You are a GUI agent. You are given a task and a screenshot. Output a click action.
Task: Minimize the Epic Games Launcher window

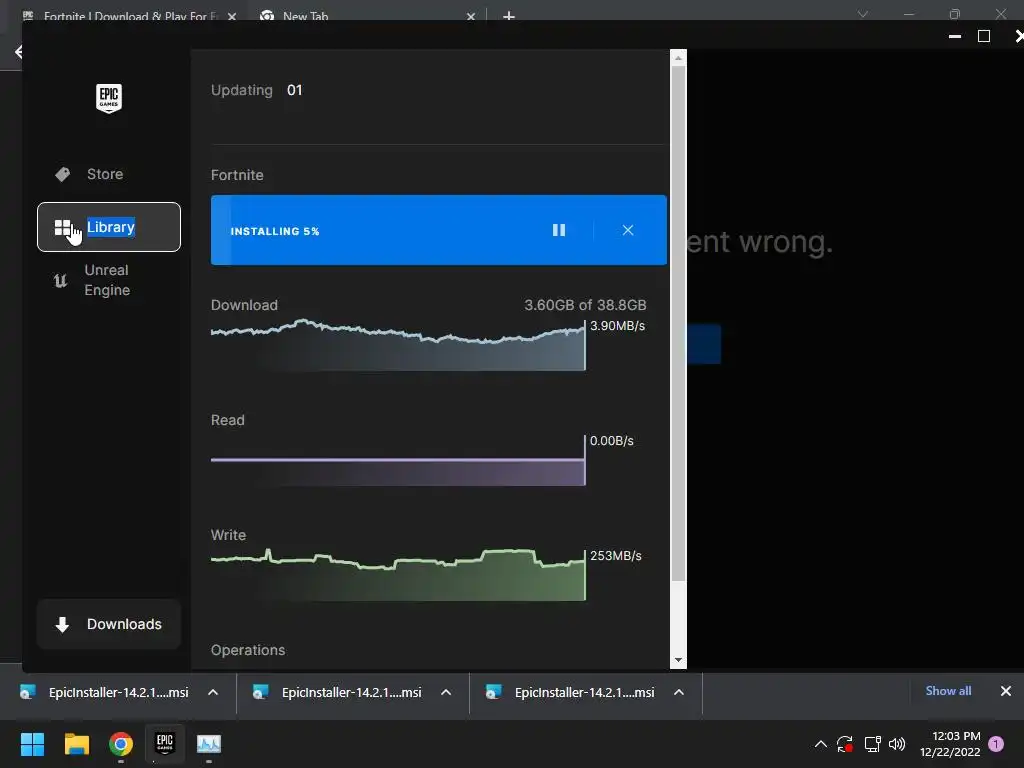[955, 36]
